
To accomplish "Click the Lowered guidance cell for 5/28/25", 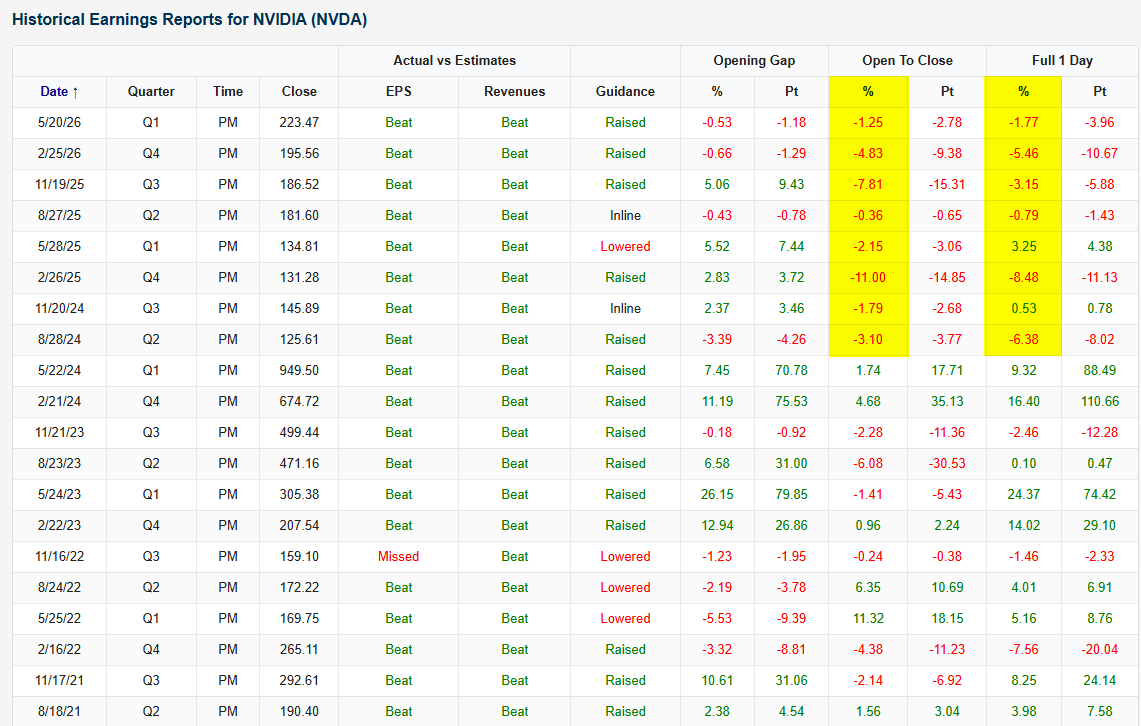I will click(x=625, y=247).
